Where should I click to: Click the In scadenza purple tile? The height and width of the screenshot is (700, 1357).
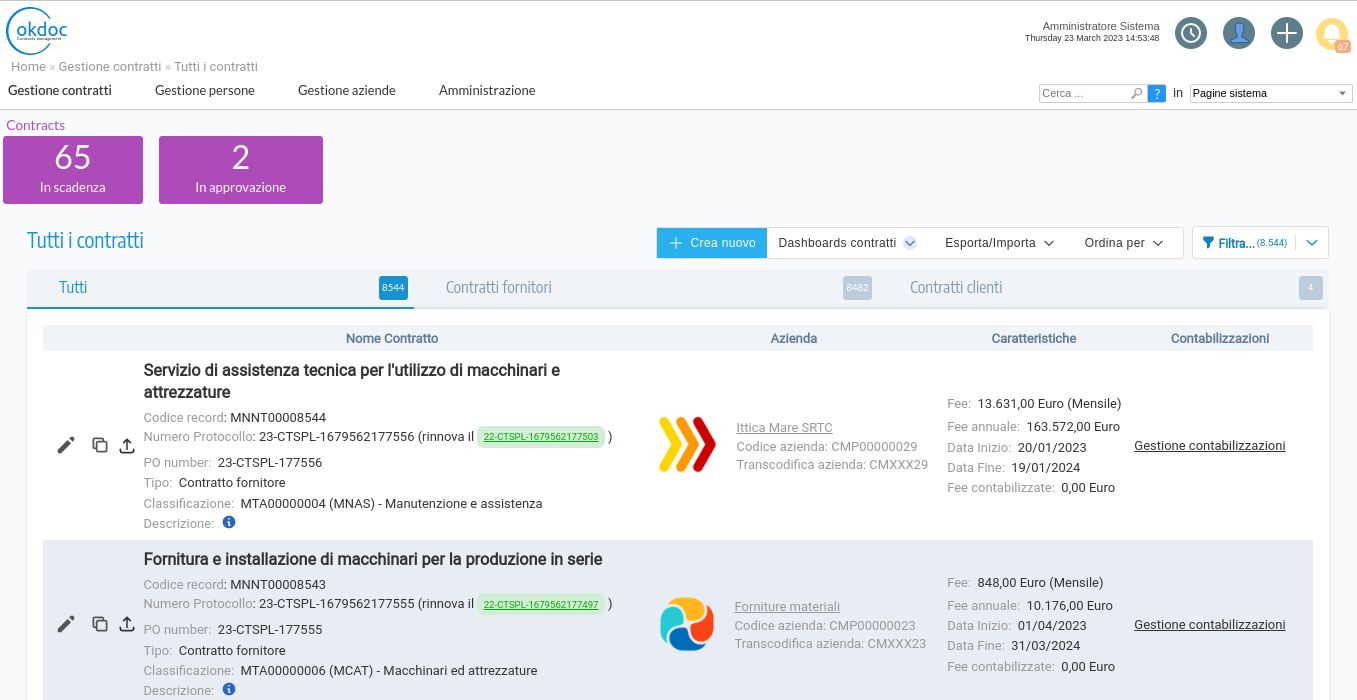click(x=73, y=169)
